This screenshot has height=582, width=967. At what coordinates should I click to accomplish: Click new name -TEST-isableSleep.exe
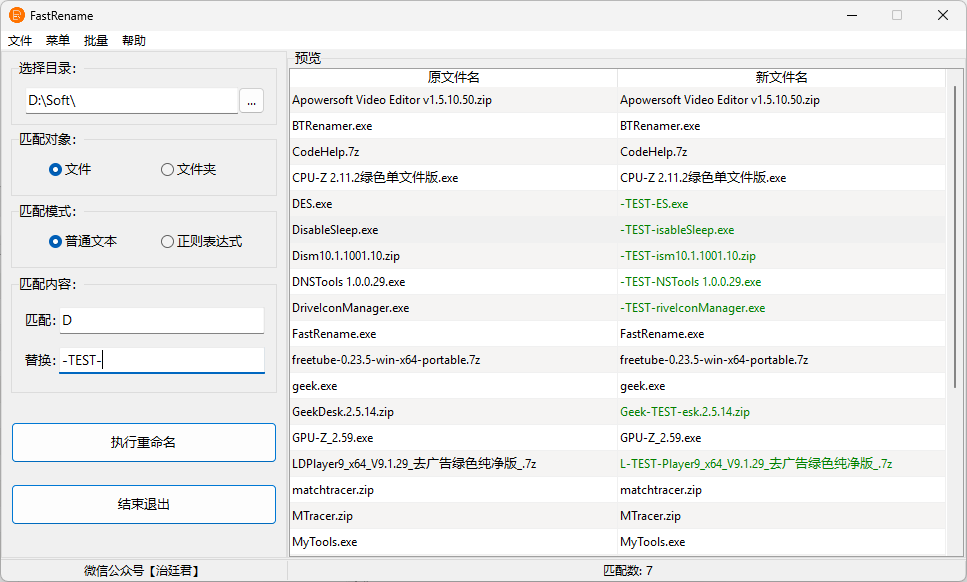677,230
